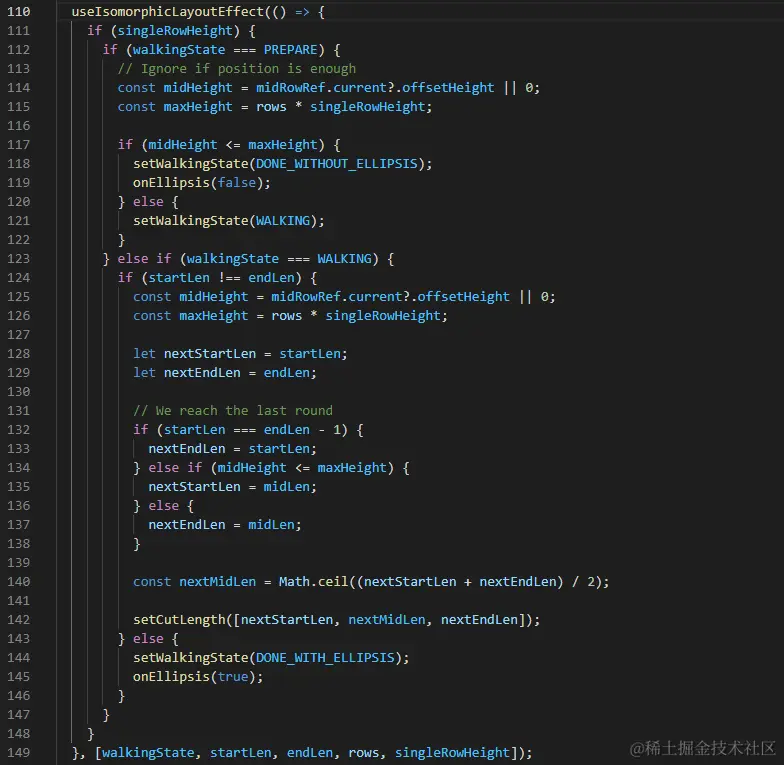Click "const nextMidLen" declaration
The image size is (784, 765).
click(x=194, y=582)
